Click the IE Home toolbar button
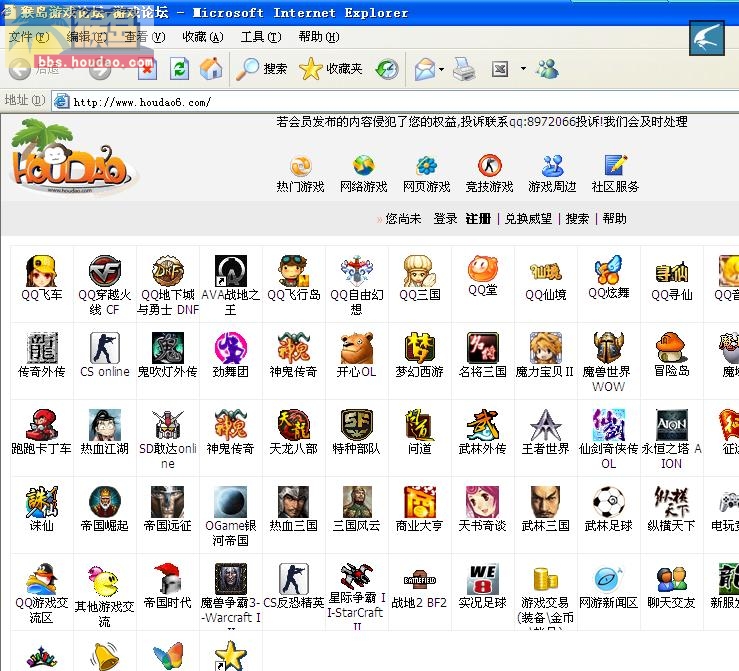Image resolution: width=739 pixels, height=671 pixels. pyautogui.click(x=211, y=69)
